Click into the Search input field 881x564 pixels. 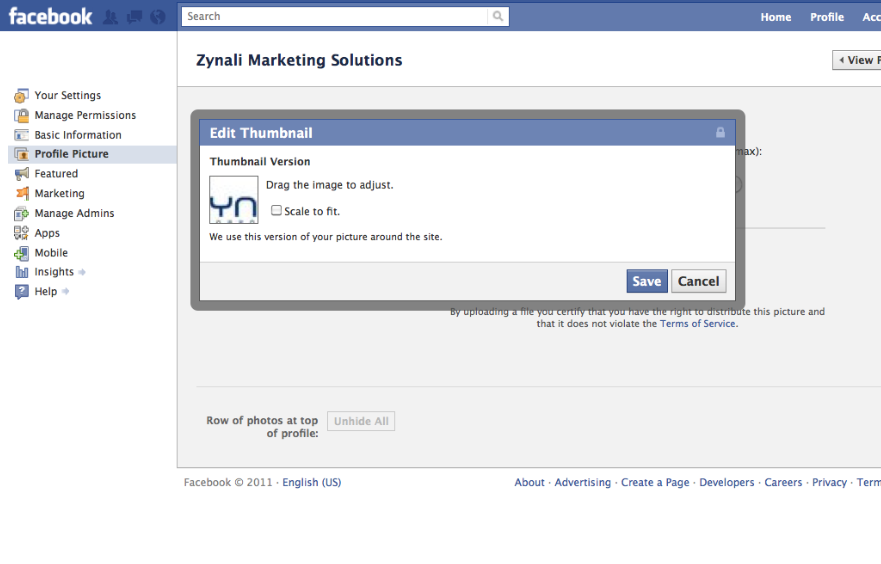(x=335, y=16)
